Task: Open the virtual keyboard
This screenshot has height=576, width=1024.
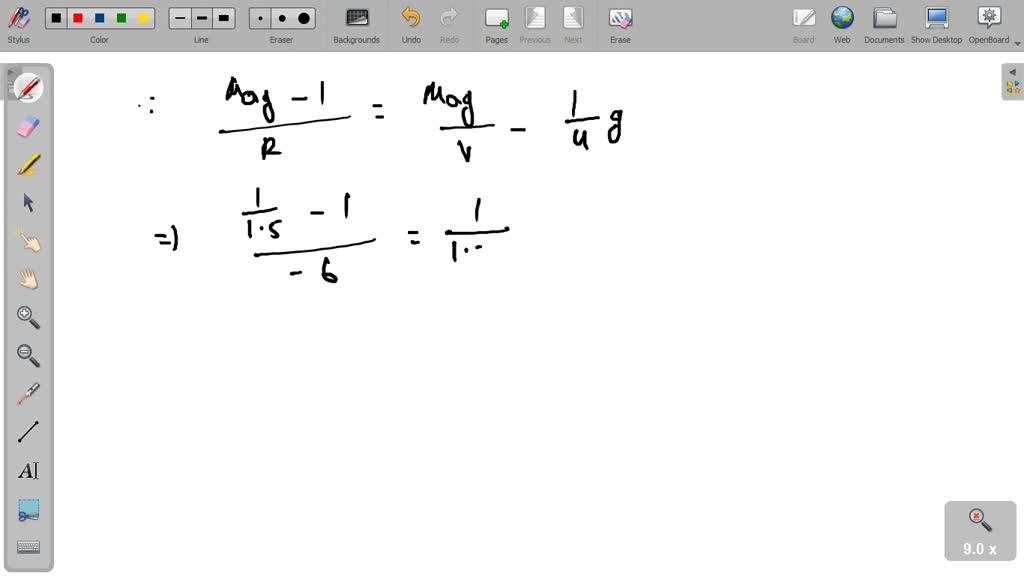Action: (x=28, y=545)
